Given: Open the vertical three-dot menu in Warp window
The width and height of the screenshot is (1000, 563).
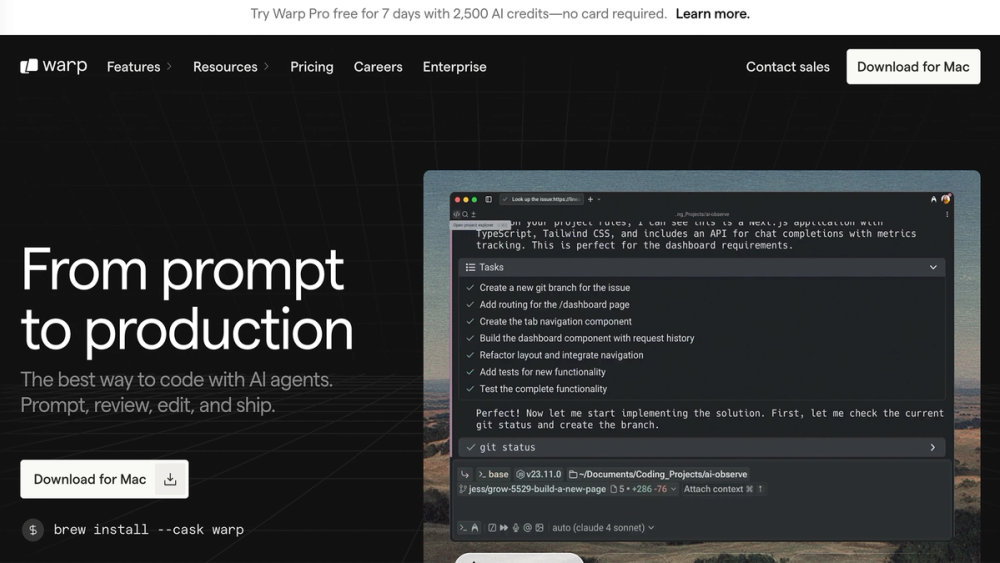Looking at the screenshot, I should 947,214.
